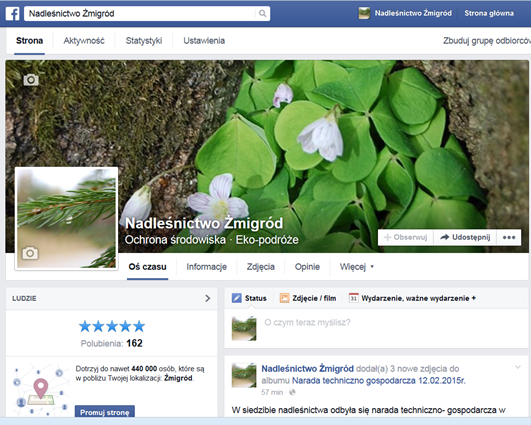Image resolution: width=531 pixels, height=425 pixels.
Task: Click the Status pencil icon
Action: [236, 298]
